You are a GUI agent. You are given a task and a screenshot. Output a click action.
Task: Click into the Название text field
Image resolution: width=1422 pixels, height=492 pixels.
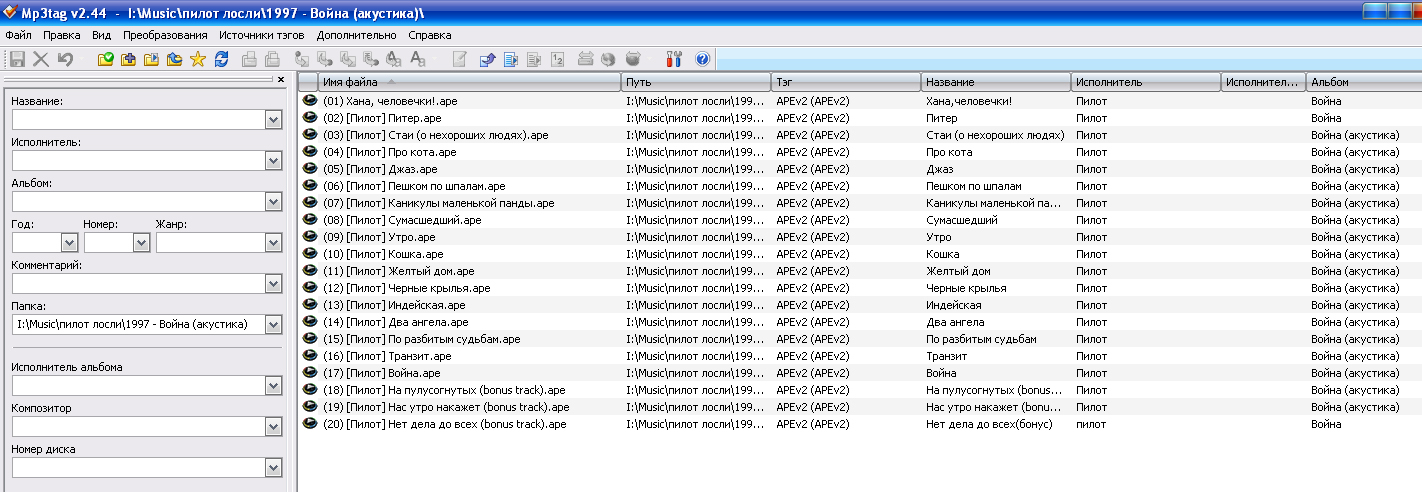tap(138, 119)
